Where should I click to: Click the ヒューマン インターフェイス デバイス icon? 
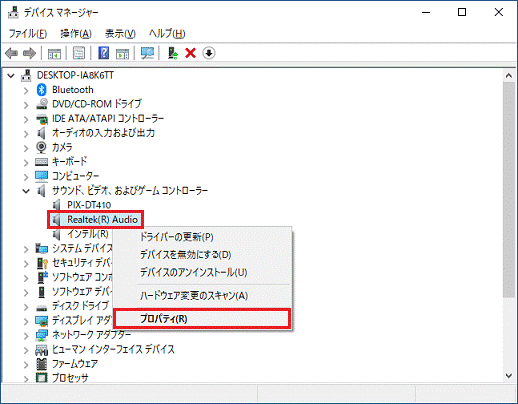[42, 349]
